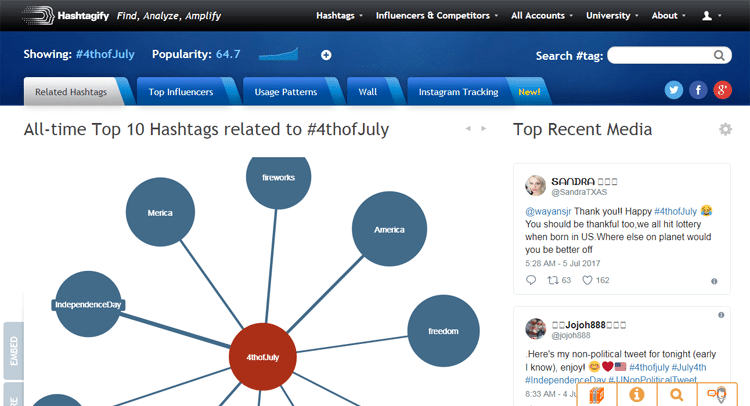
Task: Focus the Search #tag input field
Action: click(x=669, y=55)
